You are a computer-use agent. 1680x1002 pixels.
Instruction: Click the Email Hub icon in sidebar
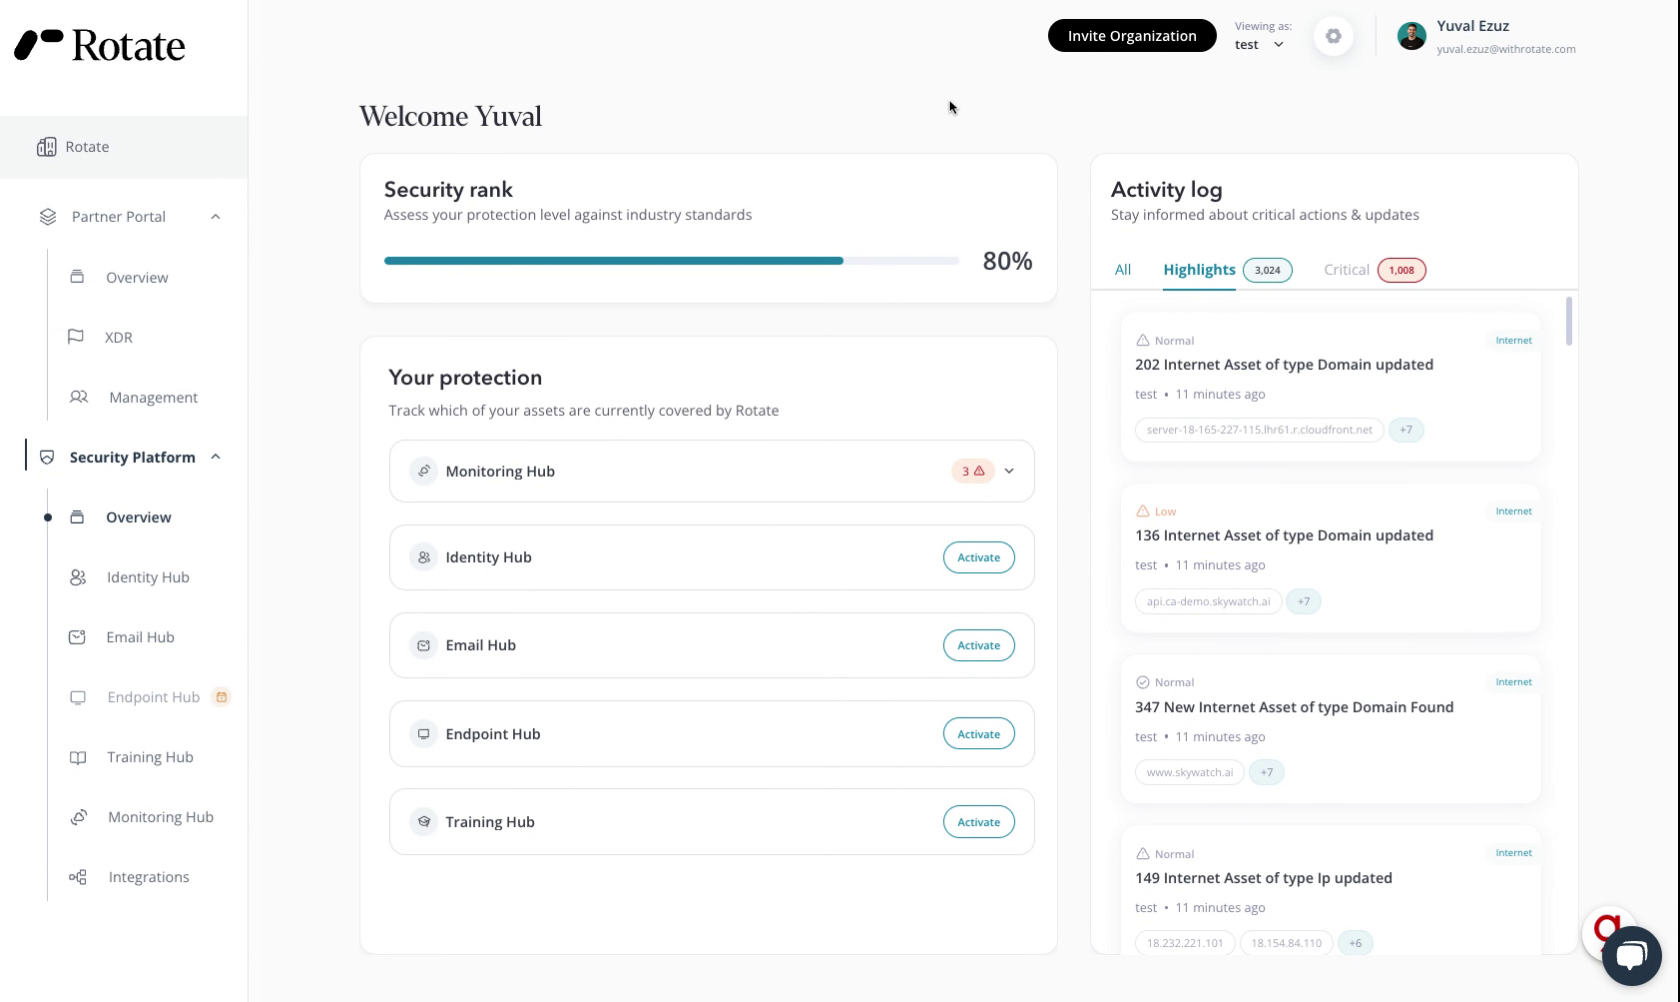77,637
